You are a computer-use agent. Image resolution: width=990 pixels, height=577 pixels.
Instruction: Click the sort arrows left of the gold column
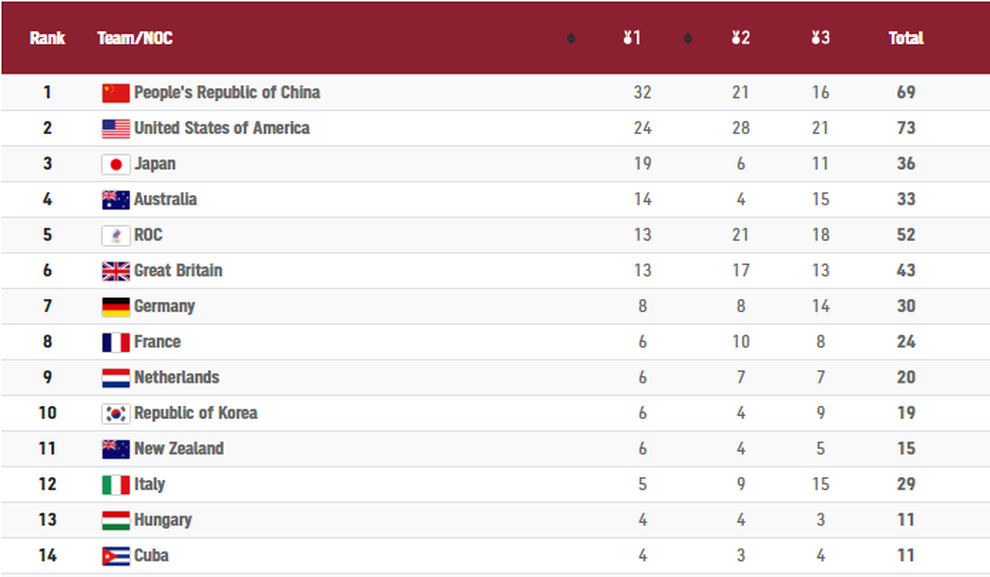(571, 39)
